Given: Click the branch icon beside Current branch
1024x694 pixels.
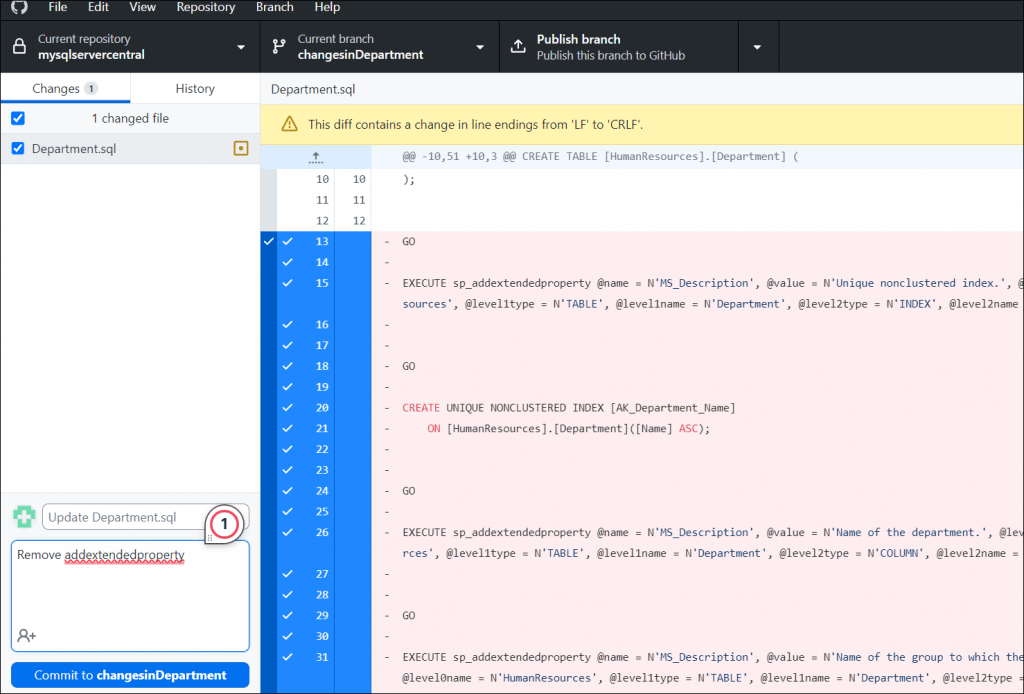Looking at the screenshot, I should 279,47.
